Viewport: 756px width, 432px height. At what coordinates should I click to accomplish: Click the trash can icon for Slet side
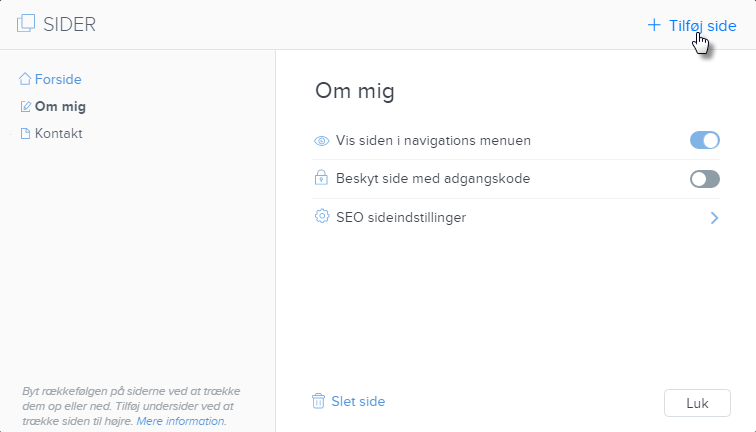(318, 401)
